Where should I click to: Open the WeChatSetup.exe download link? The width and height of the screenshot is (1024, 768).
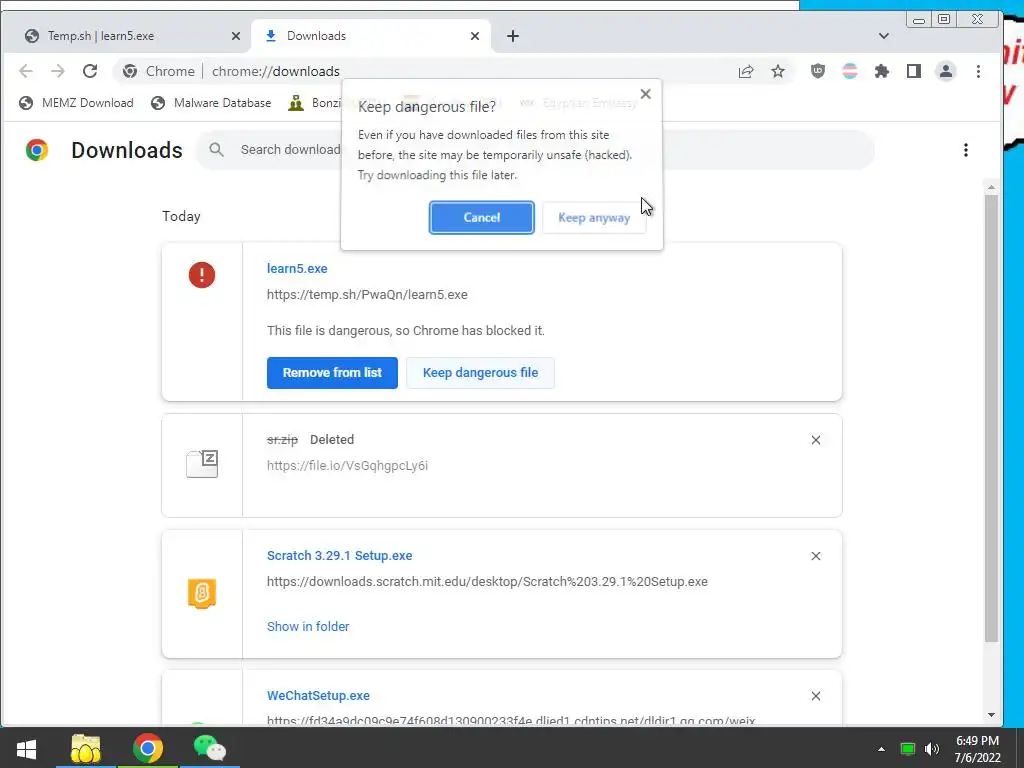(318, 696)
